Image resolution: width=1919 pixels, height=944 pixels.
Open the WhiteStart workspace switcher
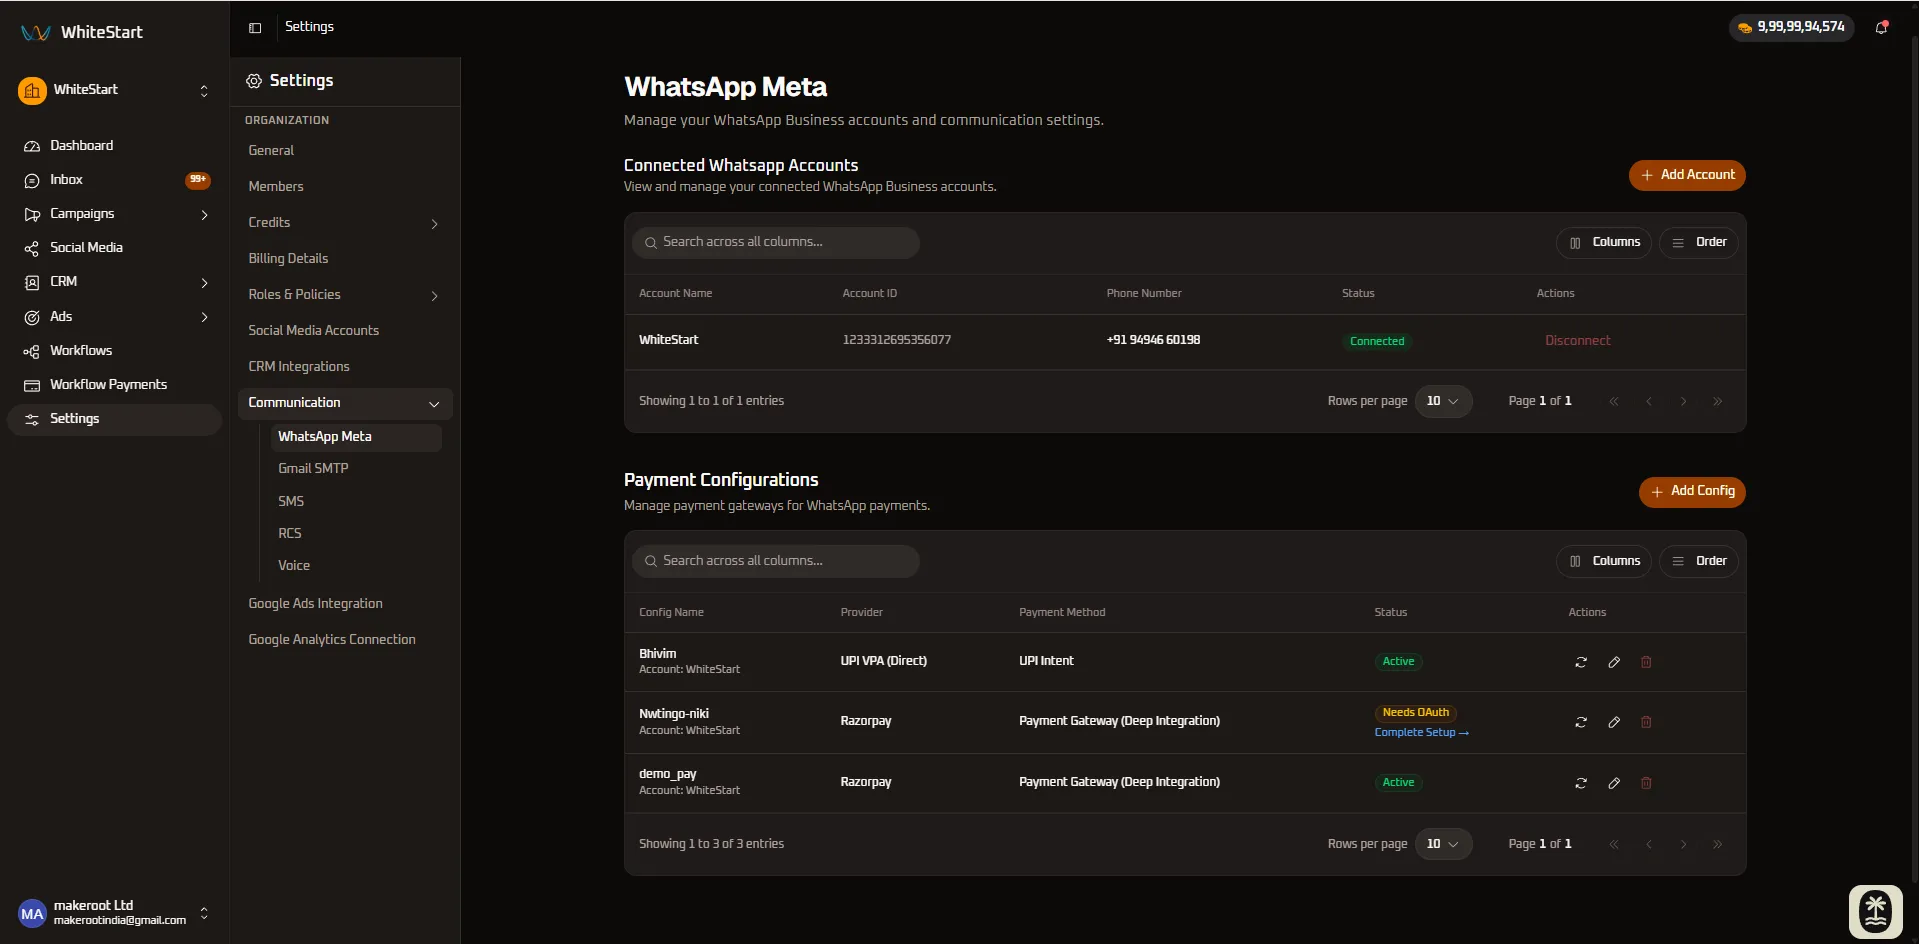[x=115, y=90]
